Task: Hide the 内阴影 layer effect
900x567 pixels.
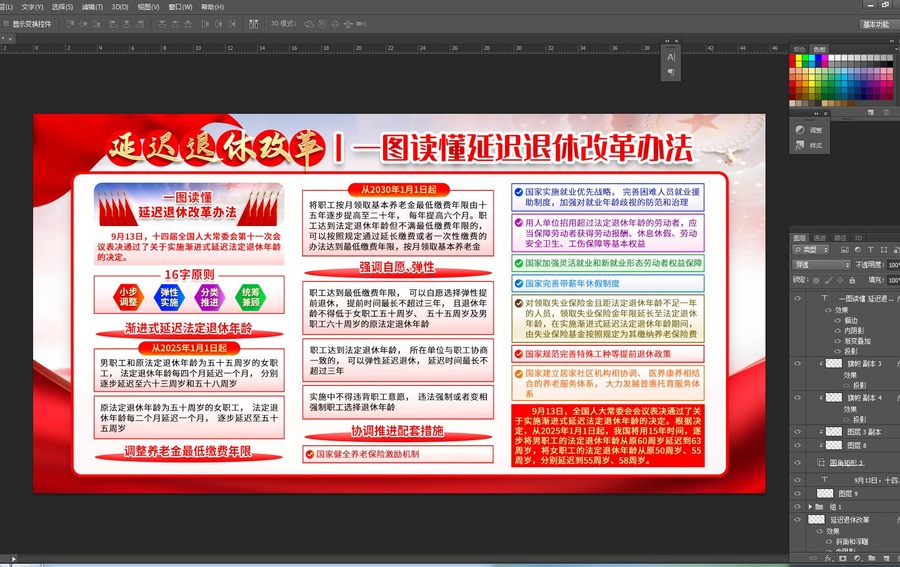Action: [x=837, y=331]
